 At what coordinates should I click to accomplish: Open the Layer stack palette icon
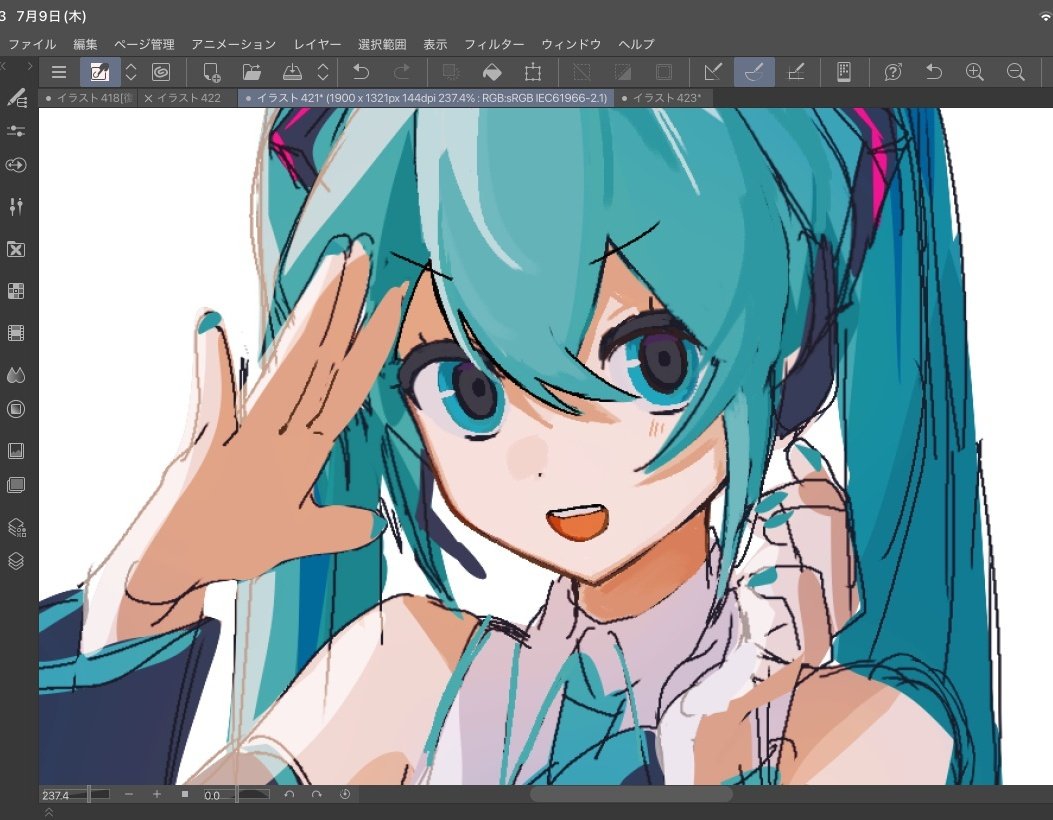(16, 561)
